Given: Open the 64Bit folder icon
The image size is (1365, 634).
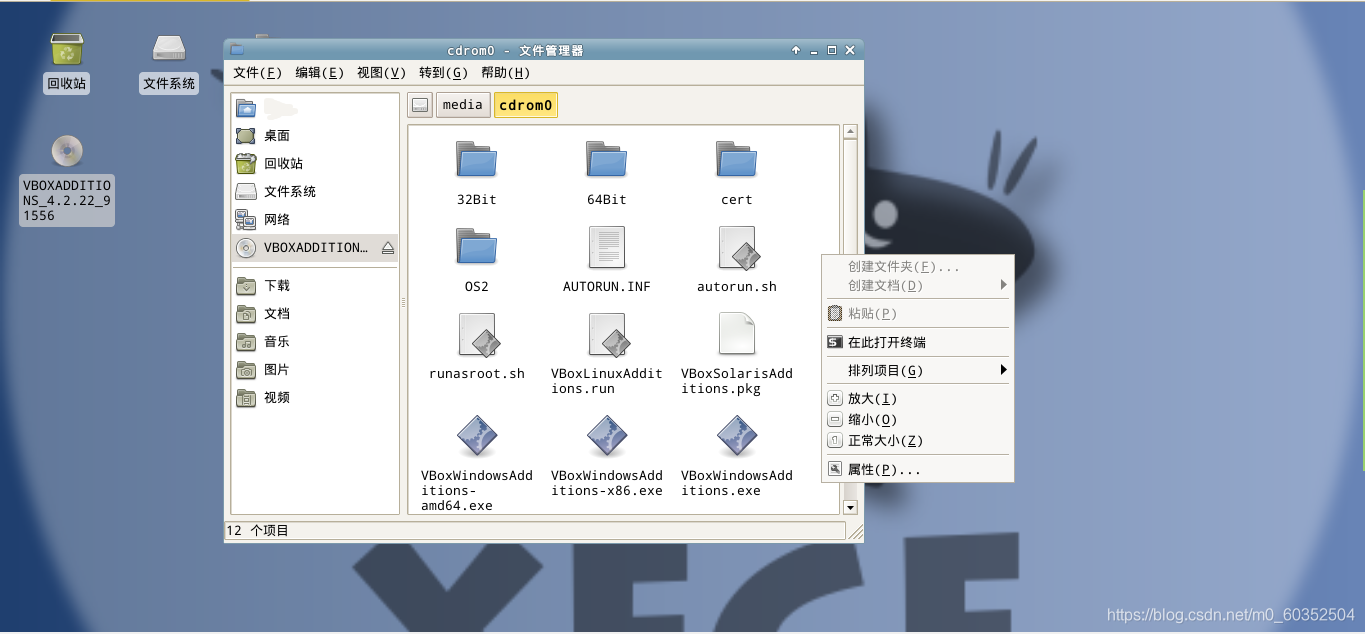Looking at the screenshot, I should click(x=607, y=160).
